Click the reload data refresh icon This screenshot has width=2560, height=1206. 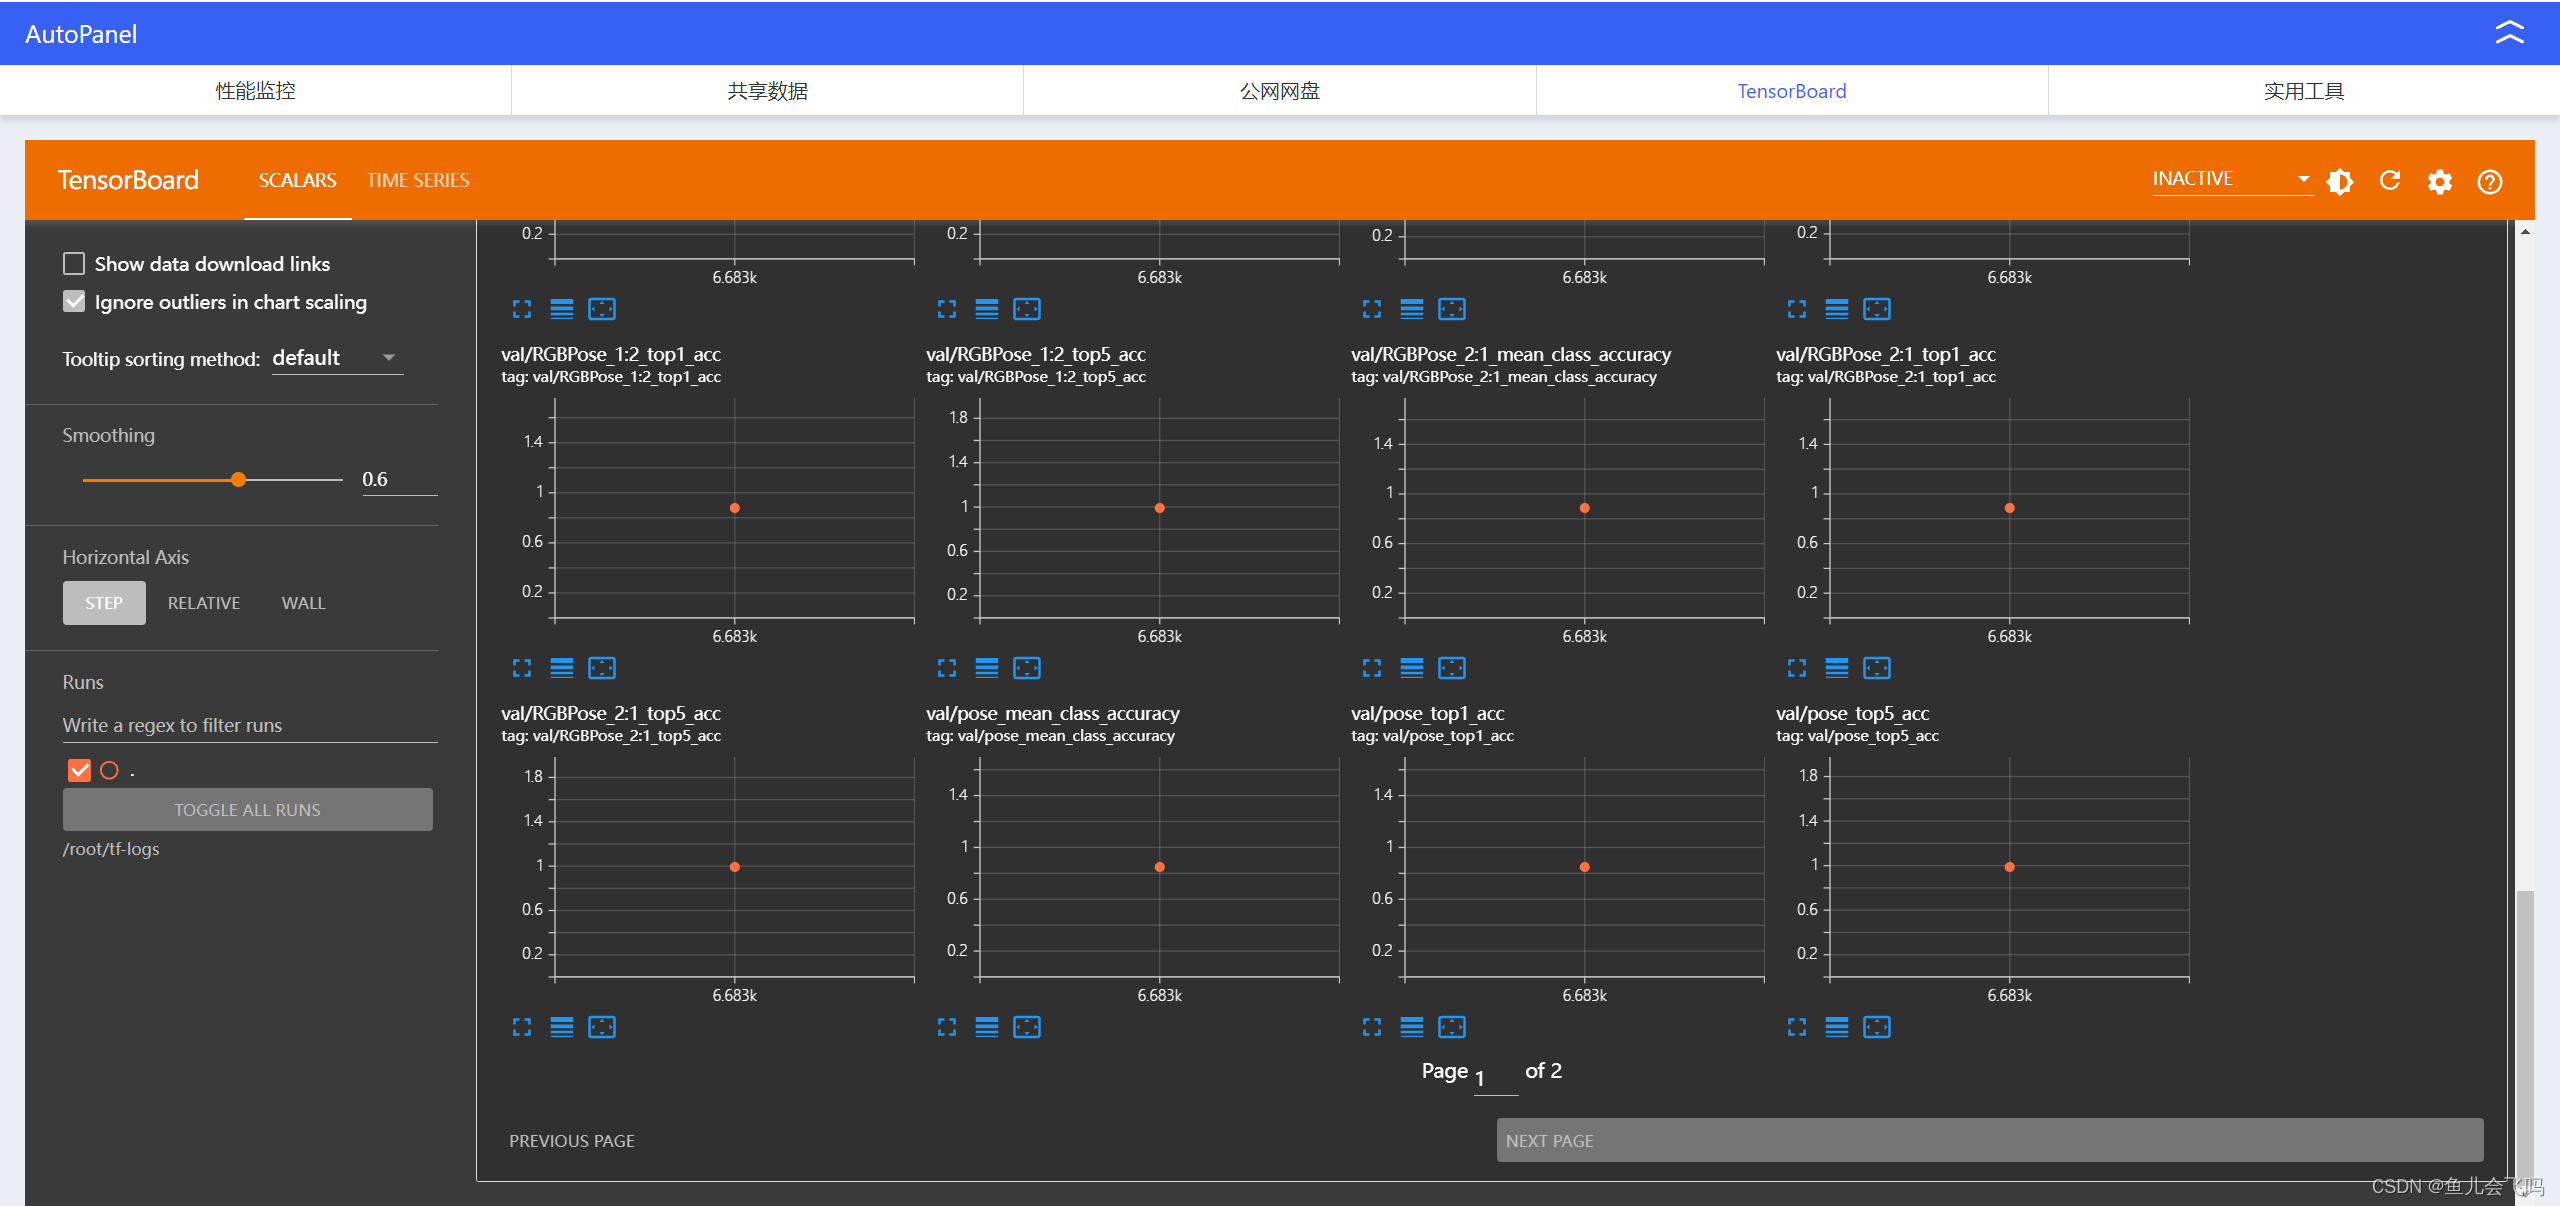pos(2390,180)
